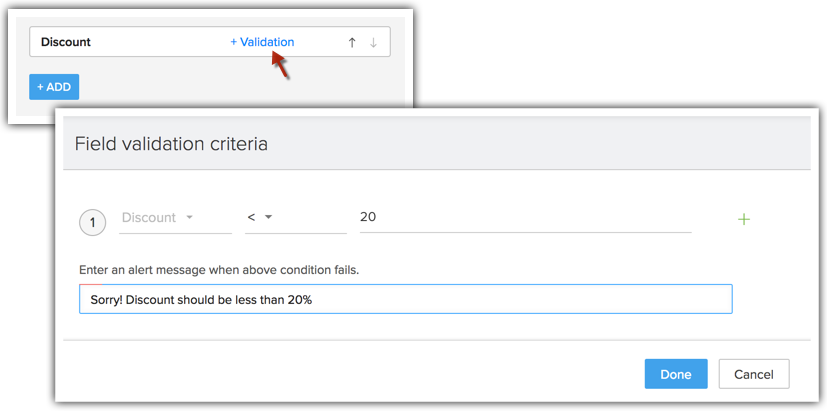
Task: Click the caret beside Discount in criteria
Action: pyautogui.click(x=189, y=218)
